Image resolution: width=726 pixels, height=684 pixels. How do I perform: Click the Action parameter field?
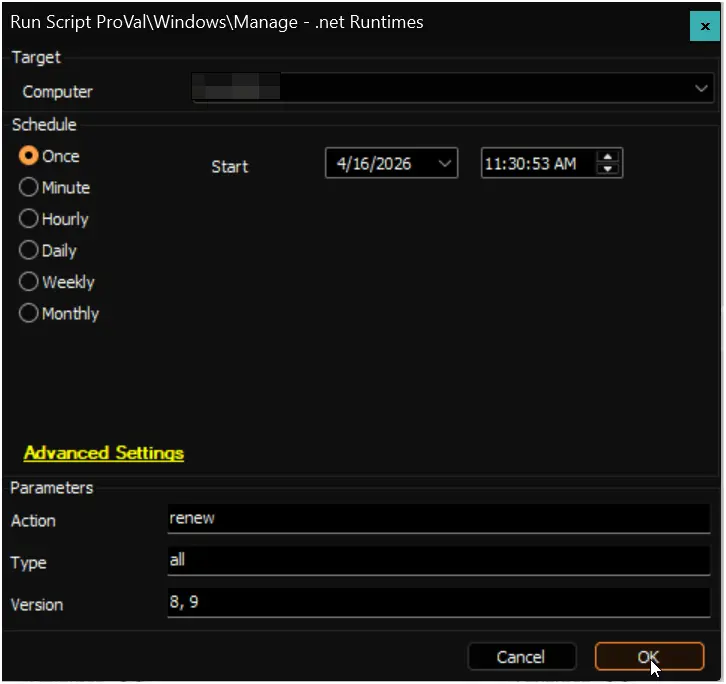click(438, 519)
